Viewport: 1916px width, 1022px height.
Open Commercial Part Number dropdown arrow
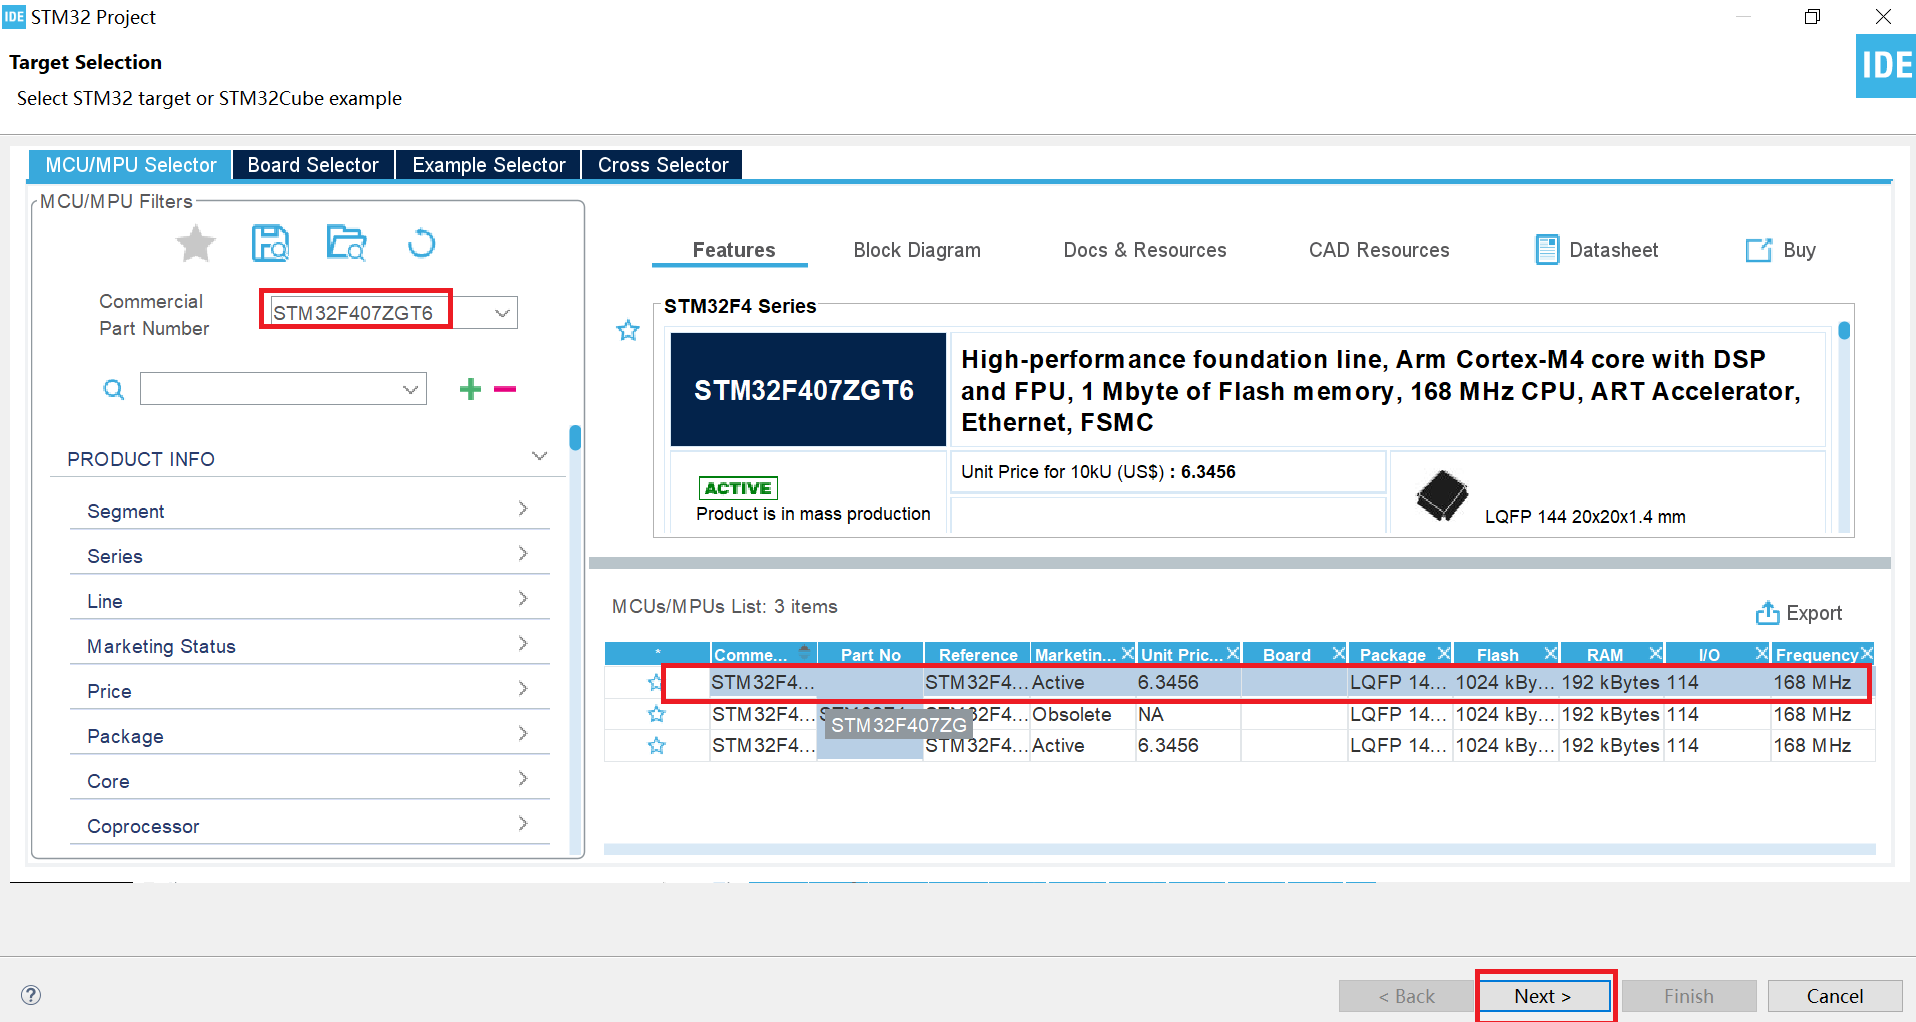[502, 313]
